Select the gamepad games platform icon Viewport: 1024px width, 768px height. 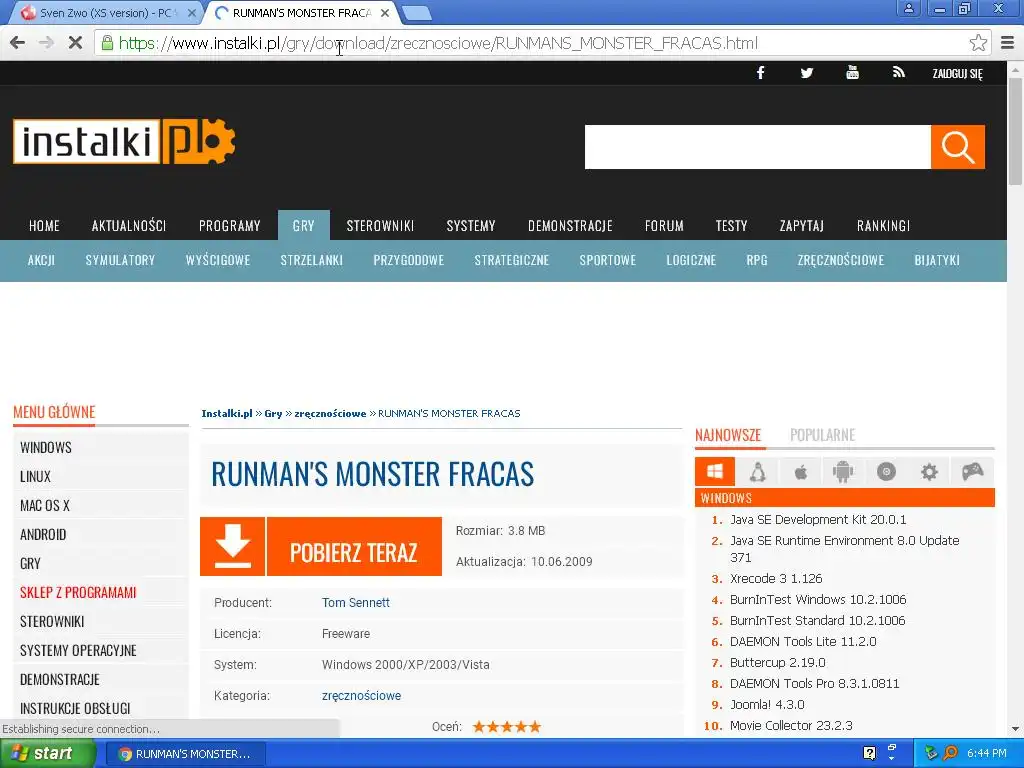(x=972, y=472)
